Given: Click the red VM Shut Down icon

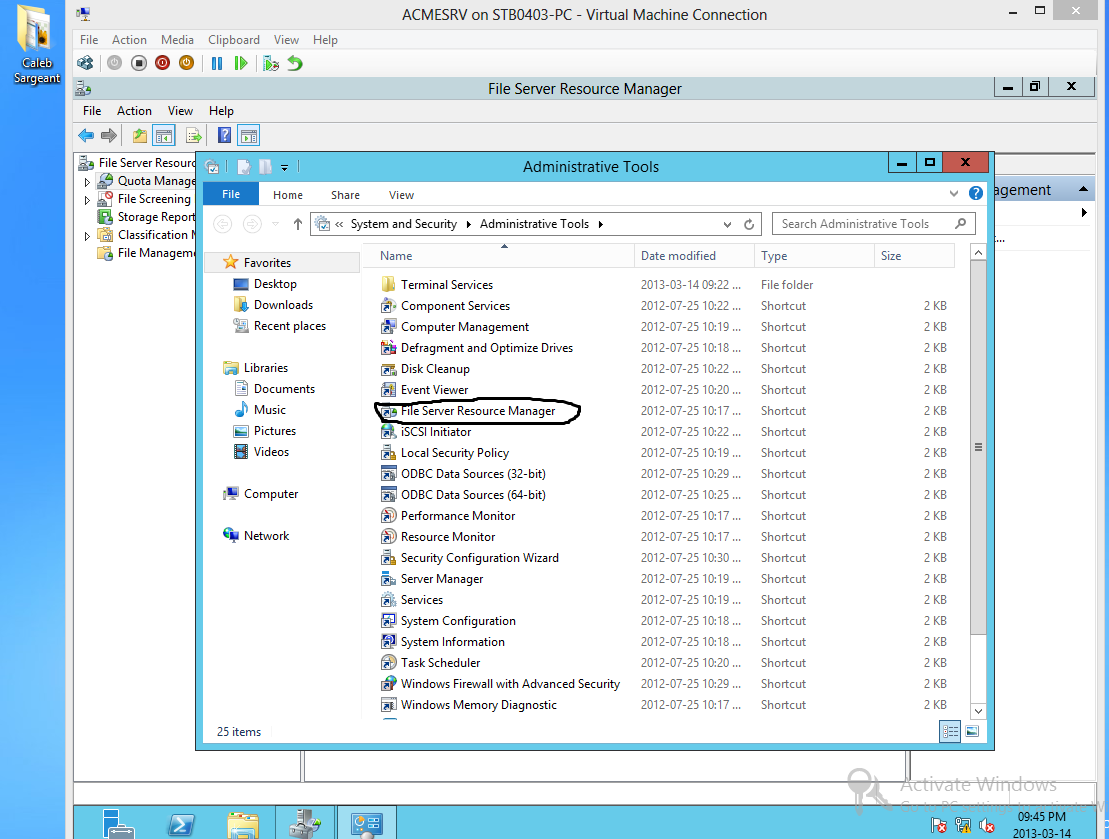Looking at the screenshot, I should pyautogui.click(x=163, y=63).
